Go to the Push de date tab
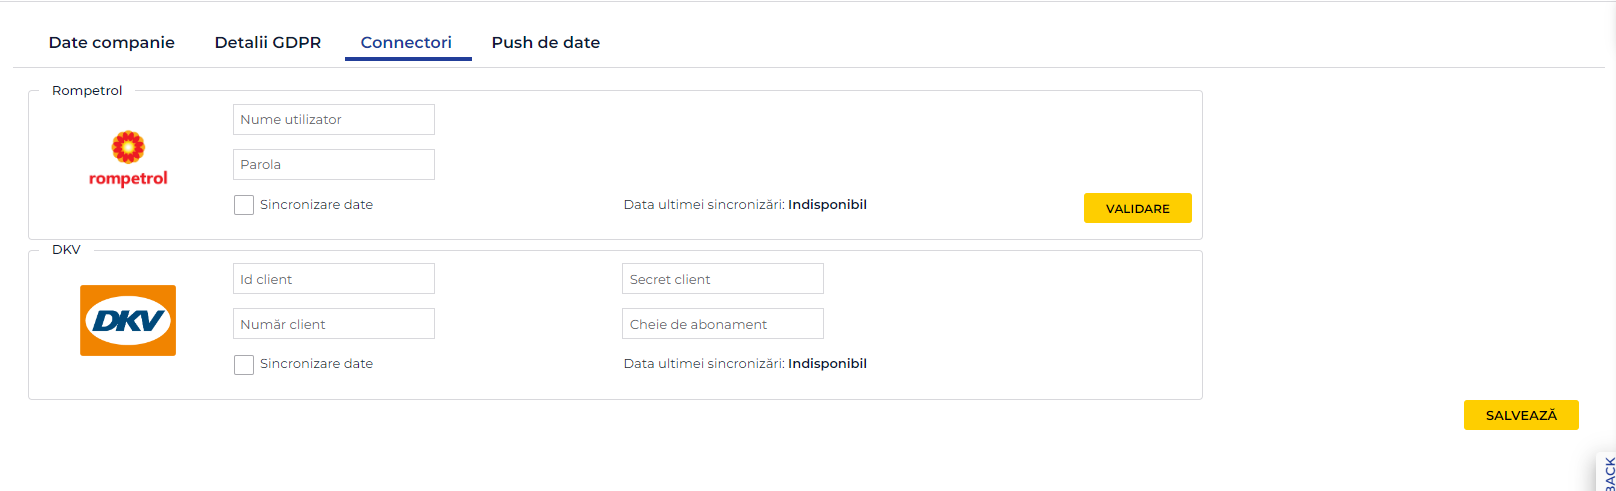This screenshot has width=1616, height=491. coord(546,42)
